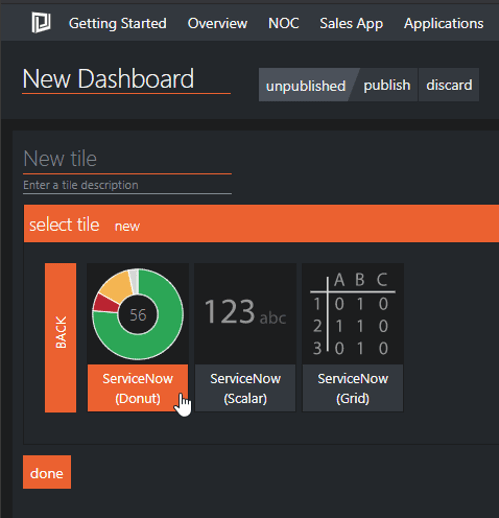Image resolution: width=499 pixels, height=518 pixels.
Task: Select the donut chart preview image
Action: pyautogui.click(x=138, y=314)
